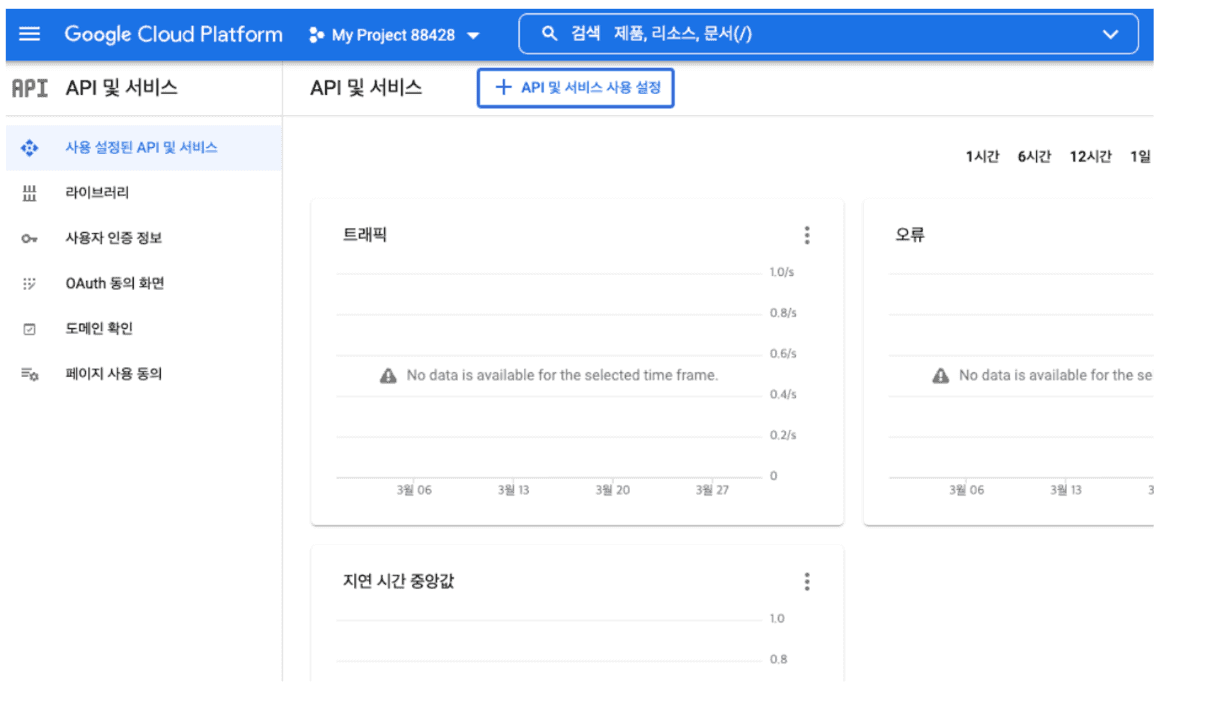
Task: Click the search input field
Action: coord(828,34)
